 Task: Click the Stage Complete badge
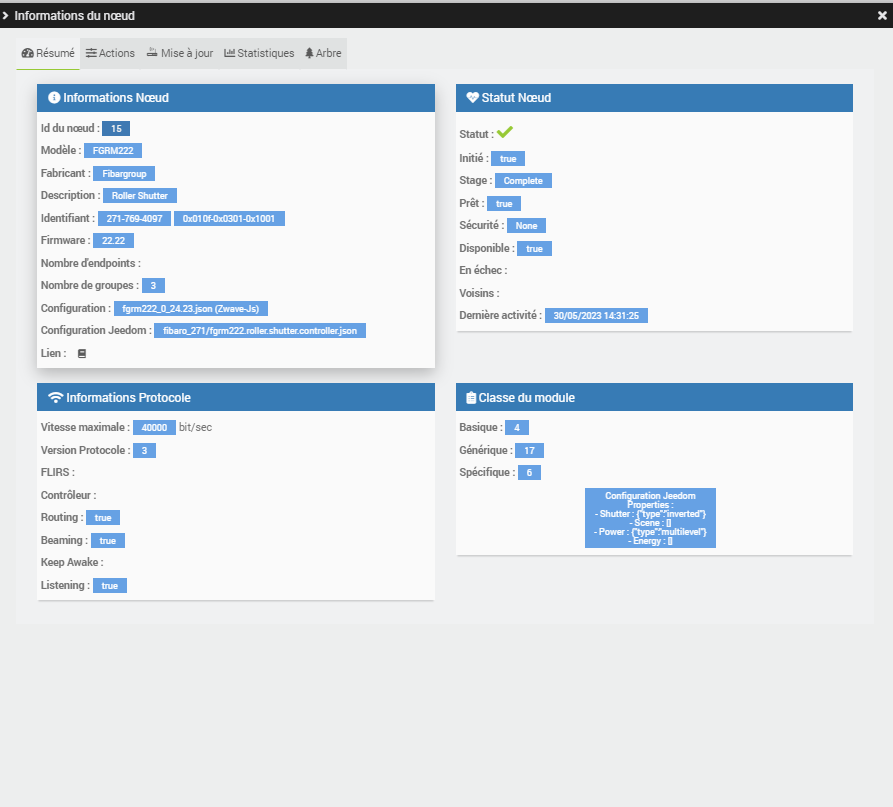[x=523, y=181]
